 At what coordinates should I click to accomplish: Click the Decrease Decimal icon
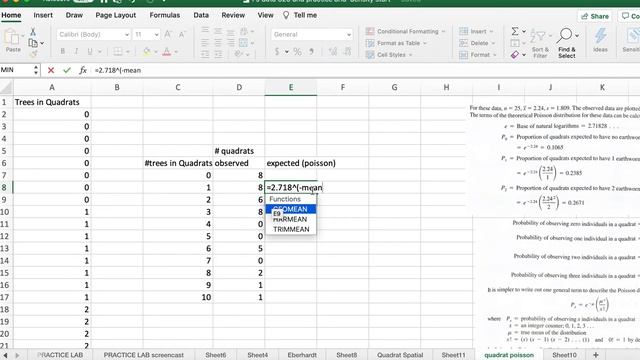point(347,52)
